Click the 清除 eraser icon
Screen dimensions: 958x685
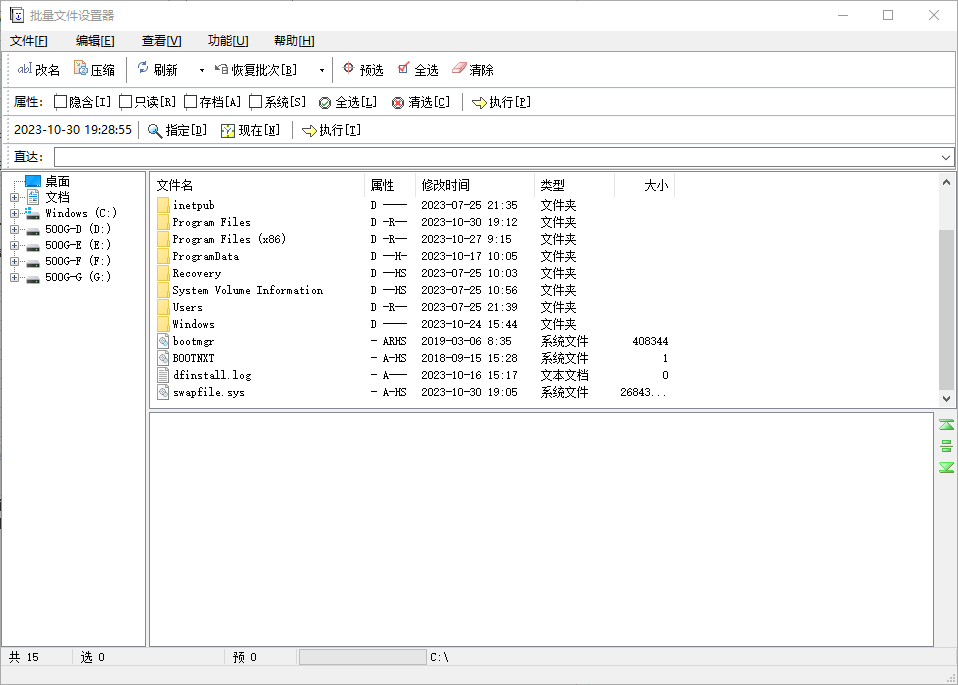[x=459, y=69]
